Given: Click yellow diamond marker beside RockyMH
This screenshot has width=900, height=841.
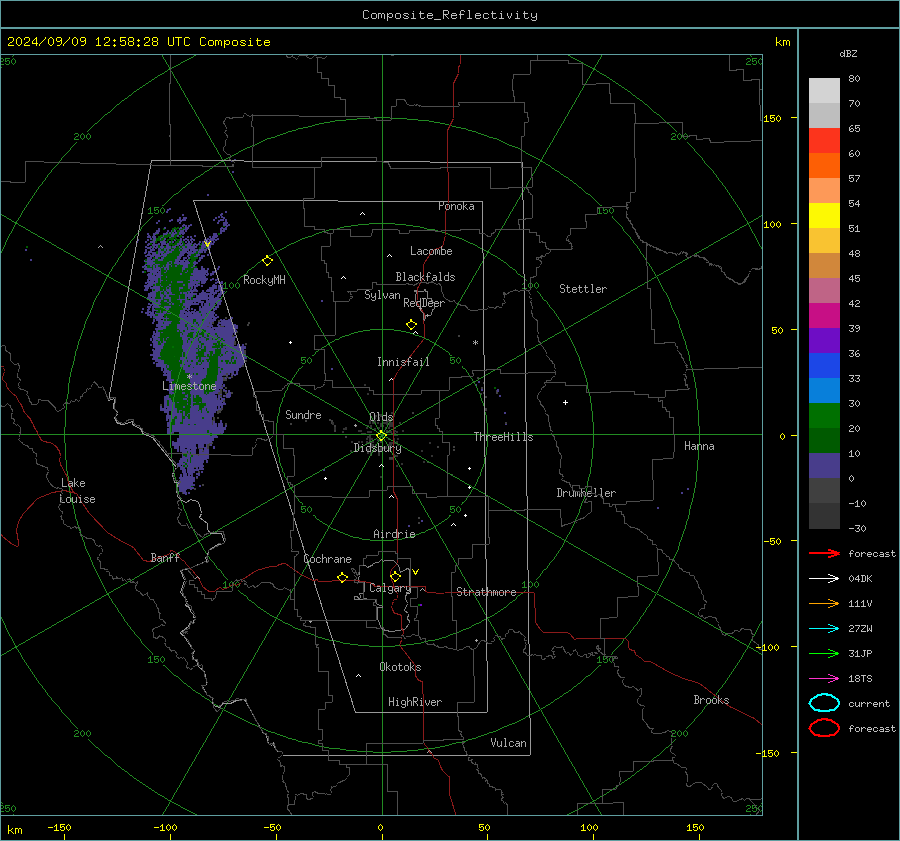Looking at the screenshot, I should tap(267, 261).
